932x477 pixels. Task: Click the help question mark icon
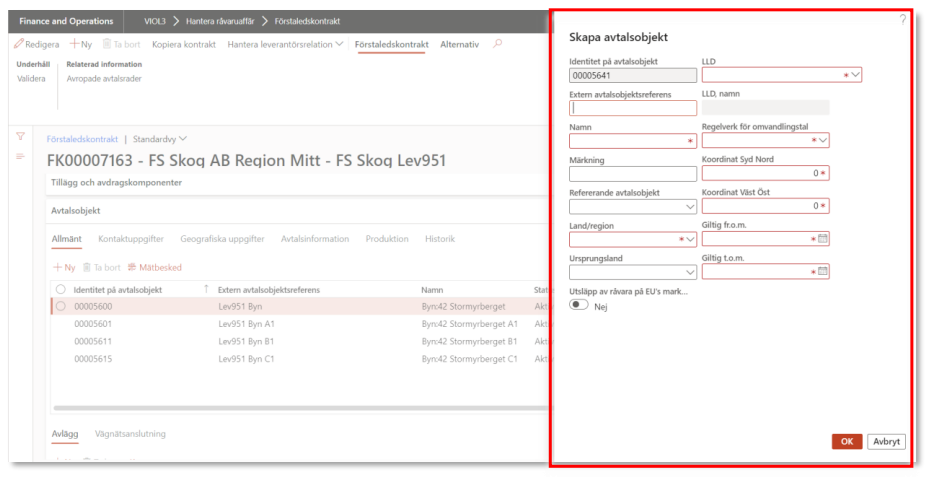coord(902,20)
